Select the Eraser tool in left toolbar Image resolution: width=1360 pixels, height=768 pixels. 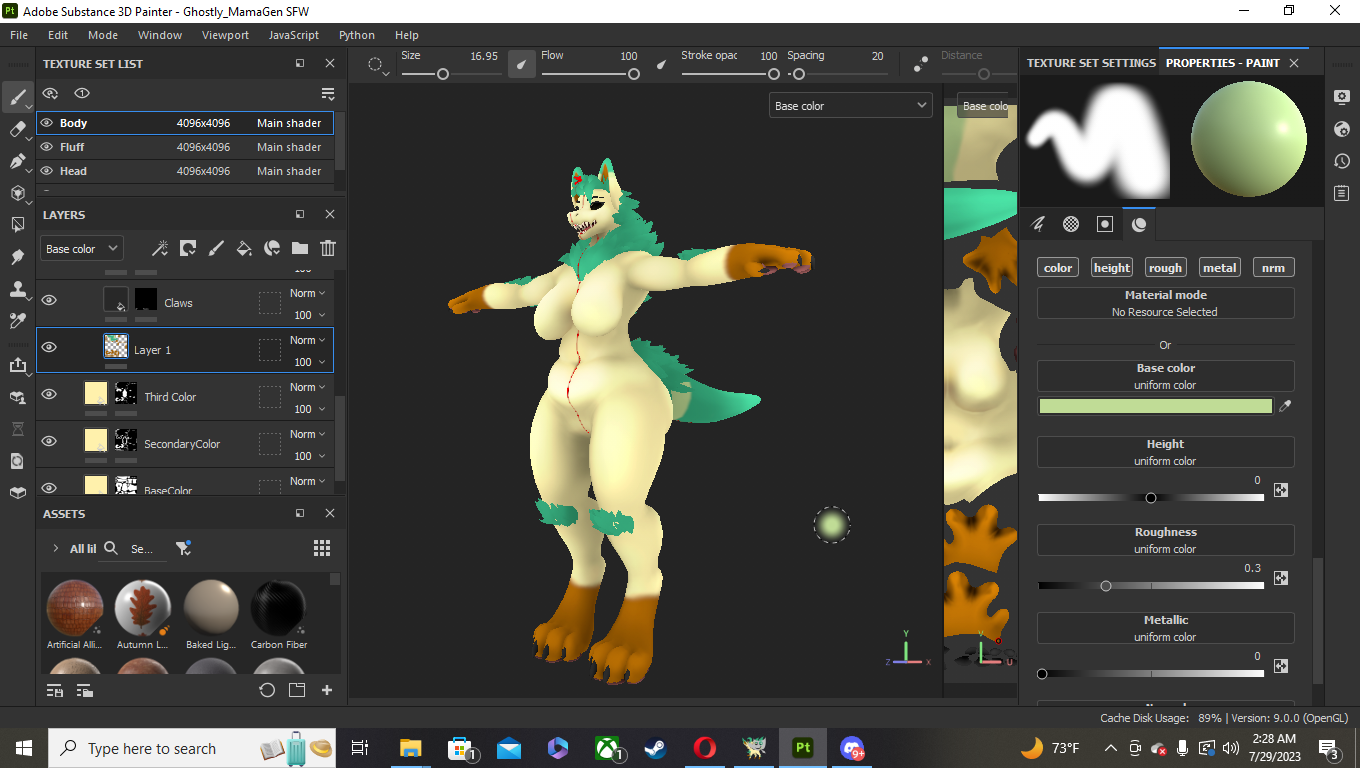17,129
